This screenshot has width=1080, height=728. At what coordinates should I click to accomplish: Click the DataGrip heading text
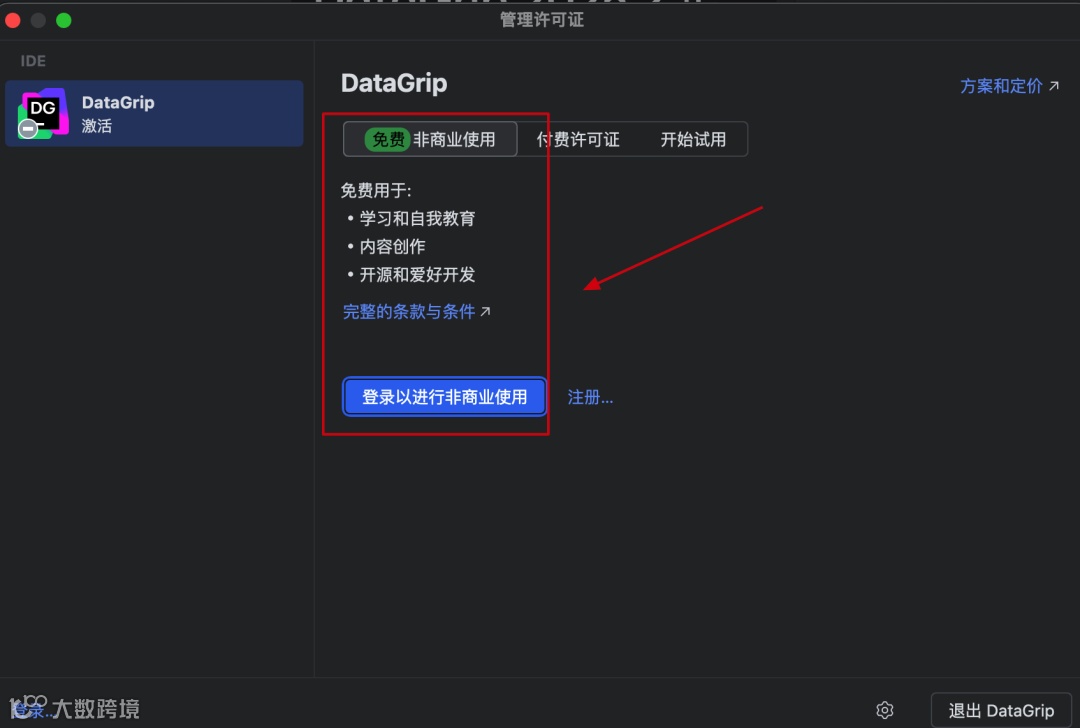394,83
